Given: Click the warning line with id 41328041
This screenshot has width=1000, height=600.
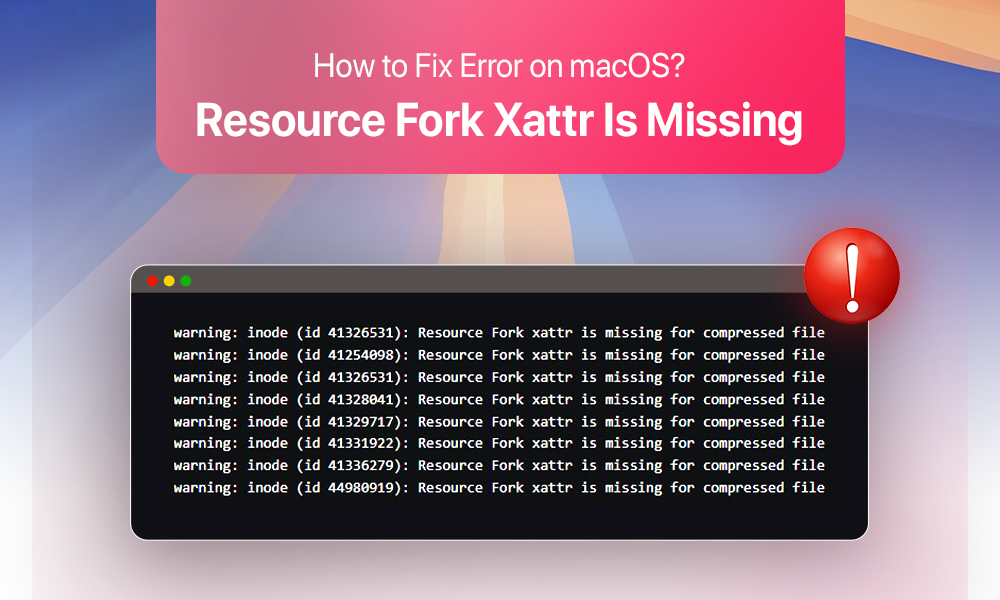Looking at the screenshot, I should pos(499,400).
